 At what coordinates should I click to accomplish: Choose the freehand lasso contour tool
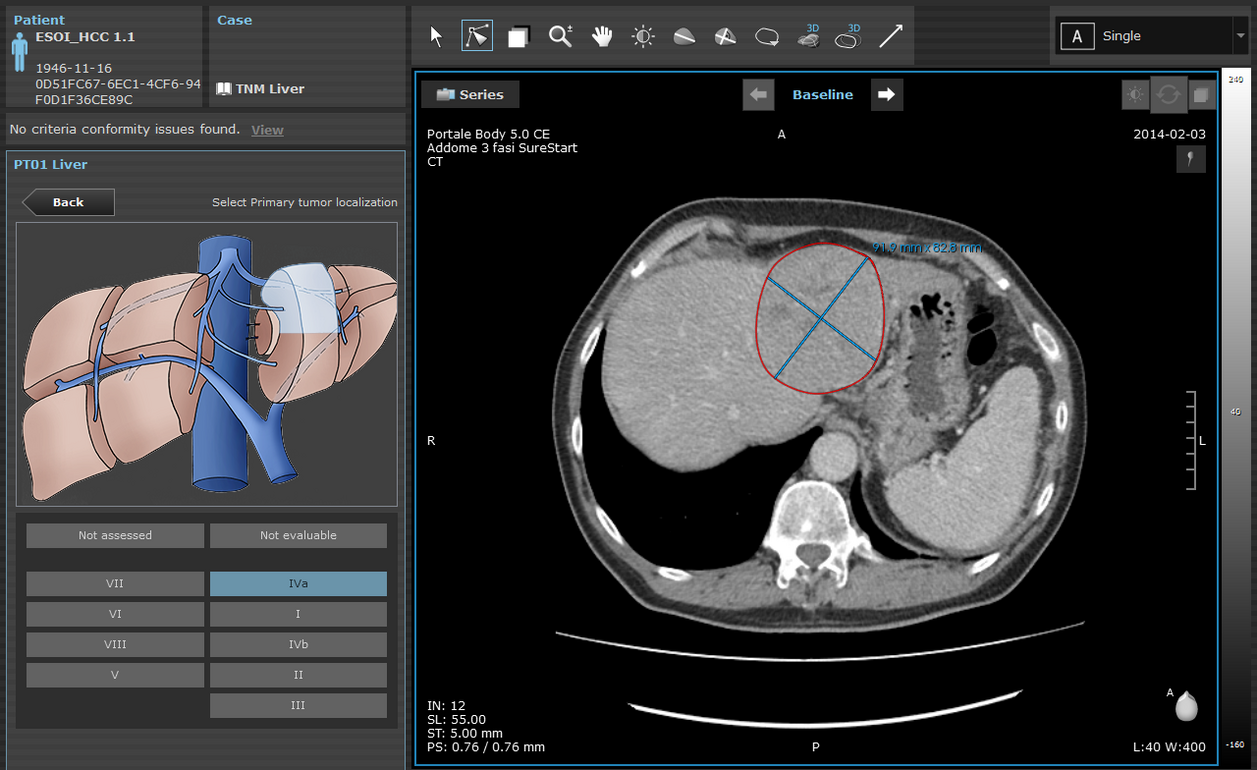767,37
